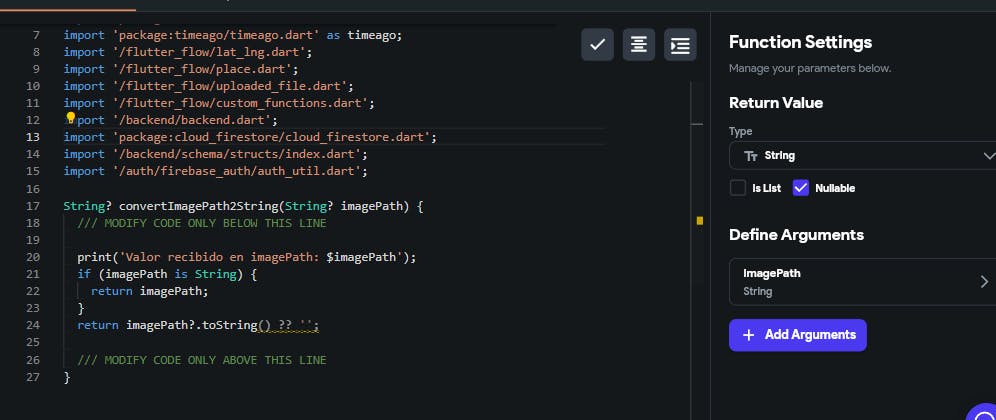Click the Return Value dropdown arrow
996x420 pixels.
pyautogui.click(x=988, y=156)
